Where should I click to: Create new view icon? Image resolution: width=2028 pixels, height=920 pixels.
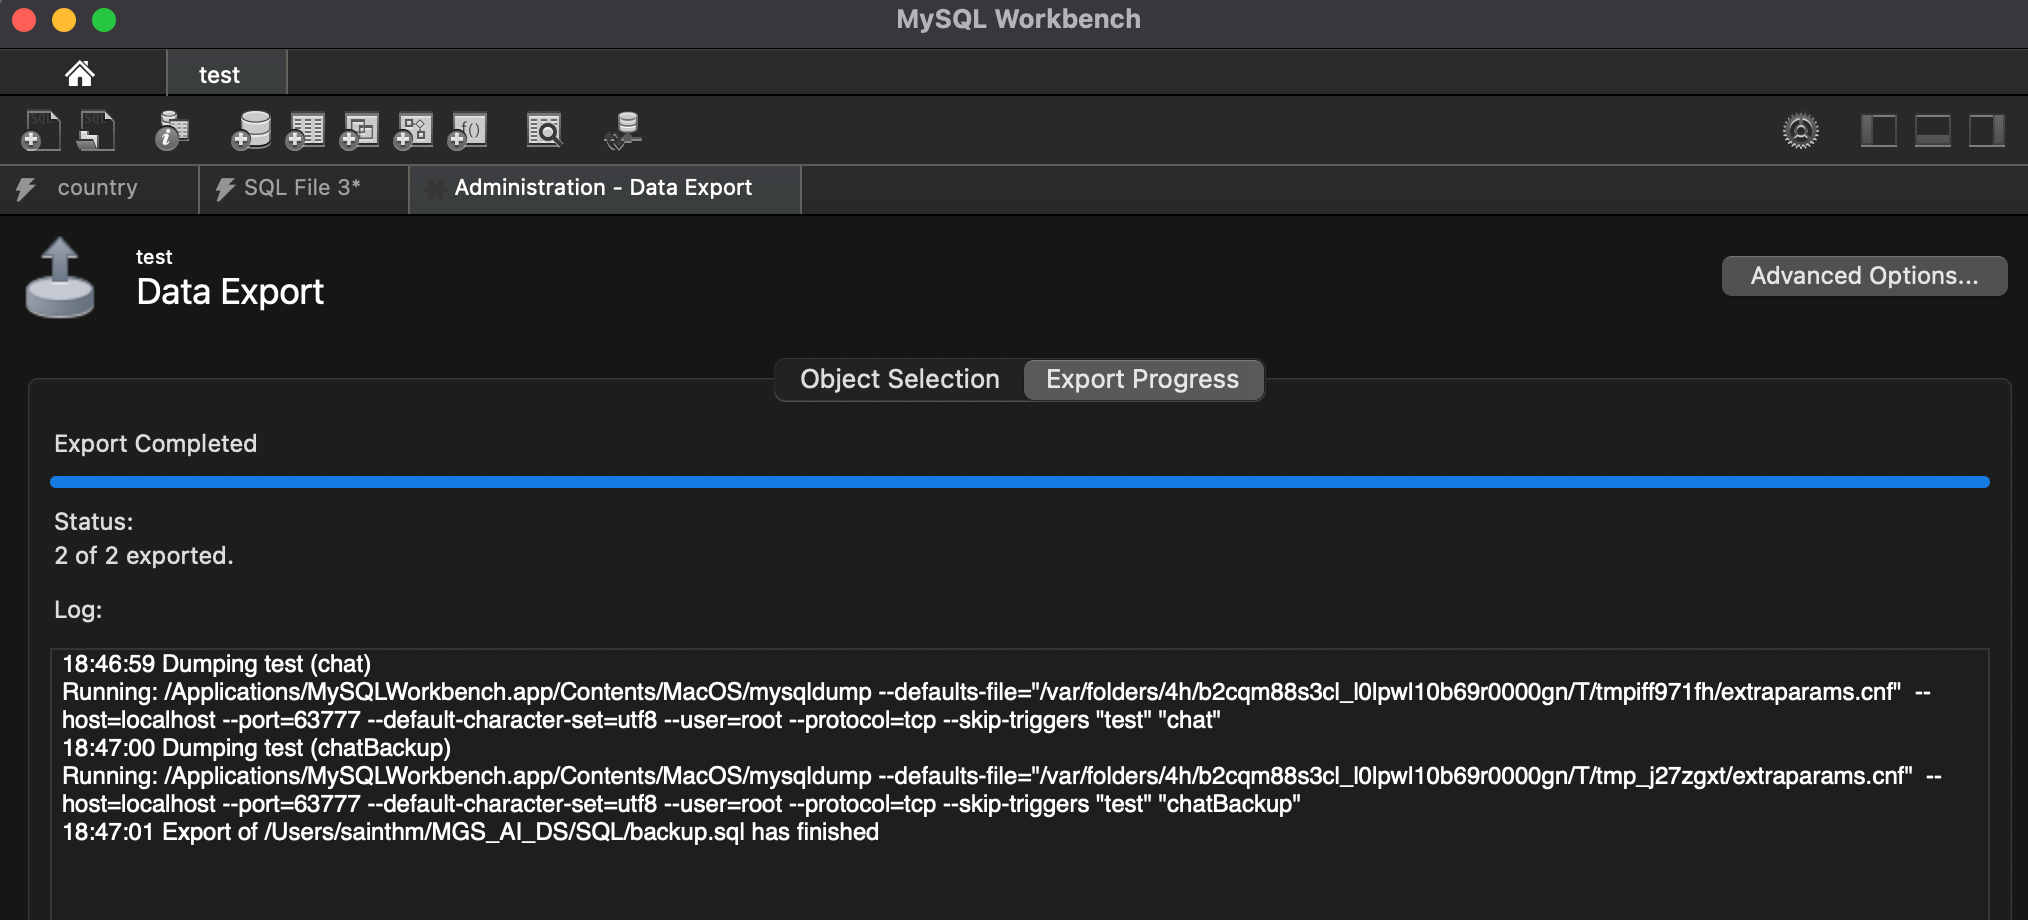click(x=359, y=131)
